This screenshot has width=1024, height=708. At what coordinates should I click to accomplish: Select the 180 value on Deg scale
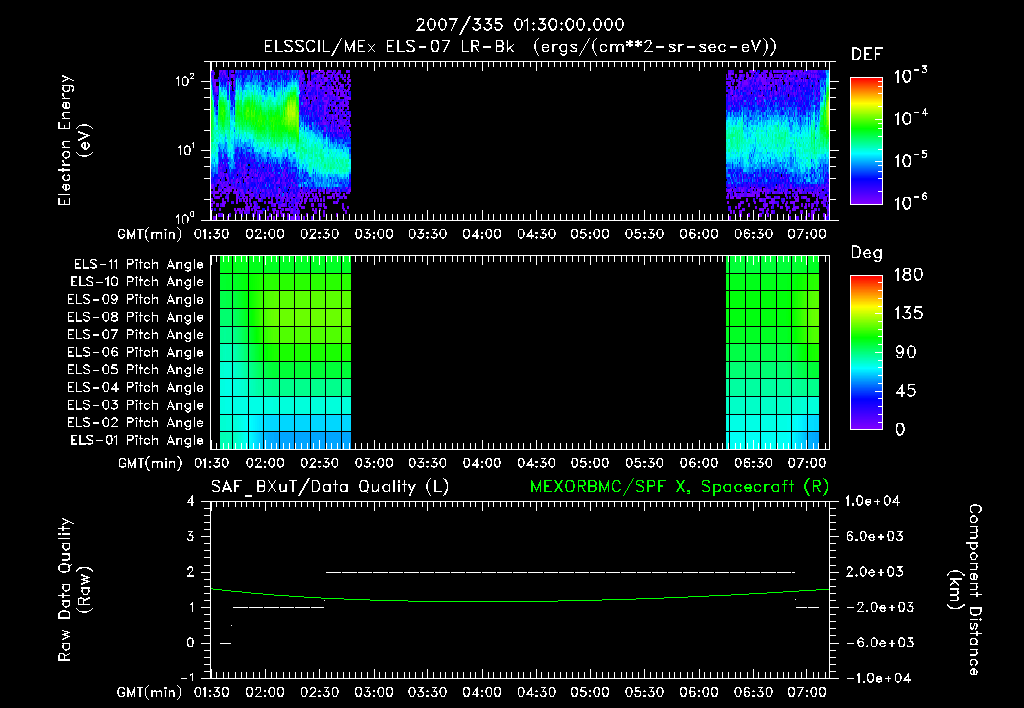click(909, 275)
